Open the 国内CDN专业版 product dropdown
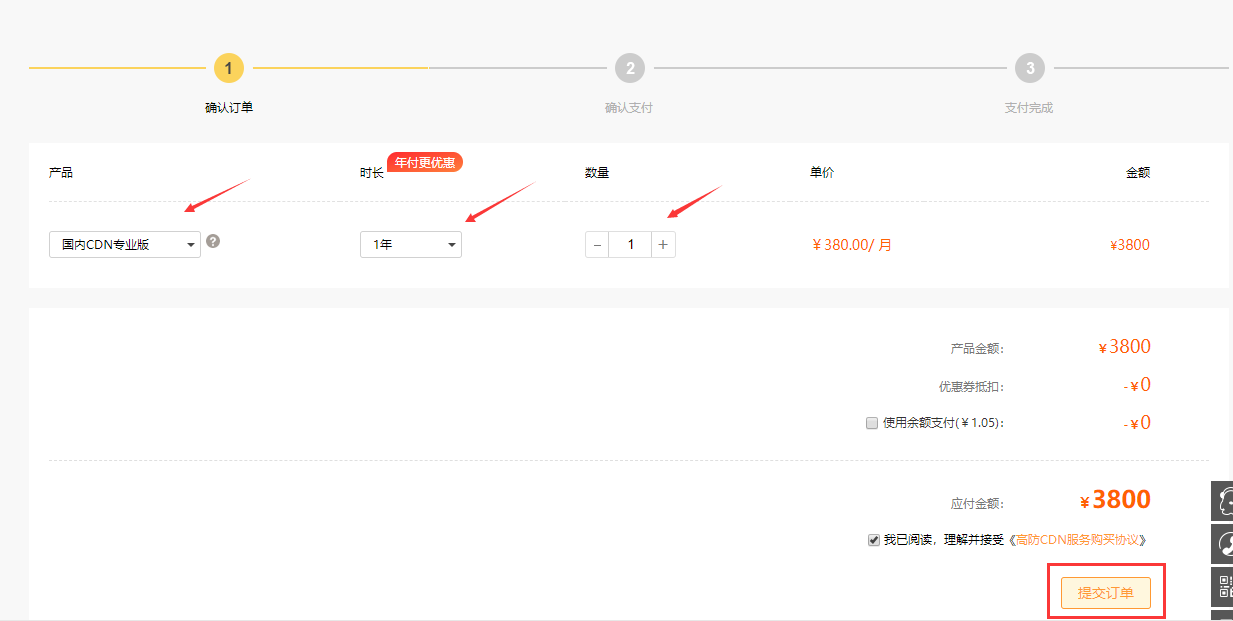The image size is (1233, 621). pos(125,245)
